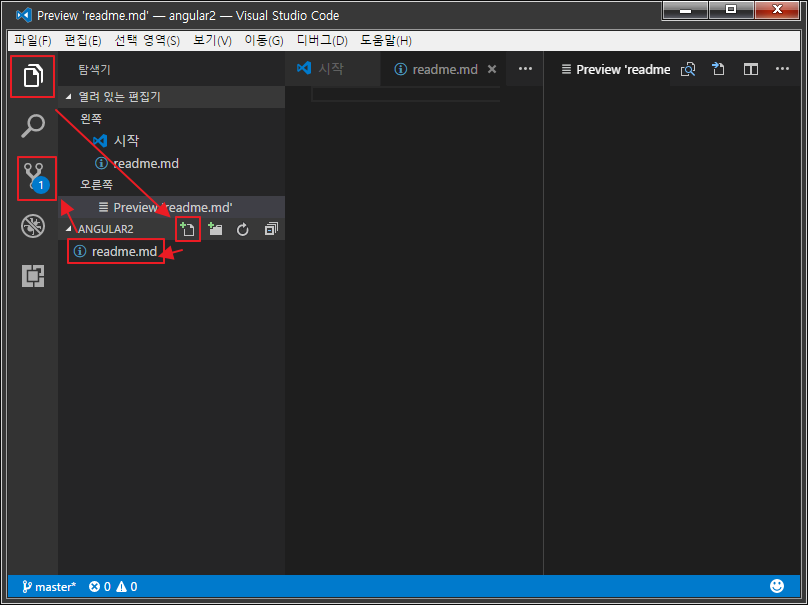
Task: Open the editor more actions ellipsis
Action: coord(526,69)
